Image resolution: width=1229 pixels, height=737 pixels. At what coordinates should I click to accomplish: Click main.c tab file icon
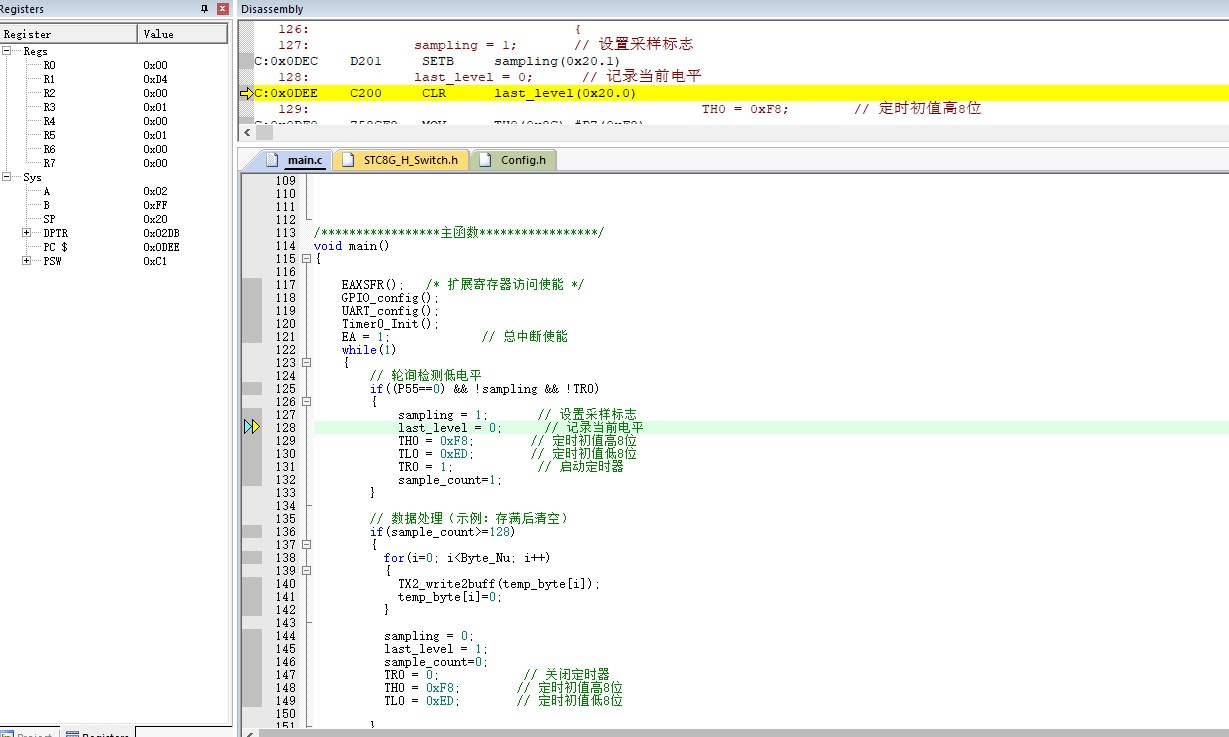273,160
